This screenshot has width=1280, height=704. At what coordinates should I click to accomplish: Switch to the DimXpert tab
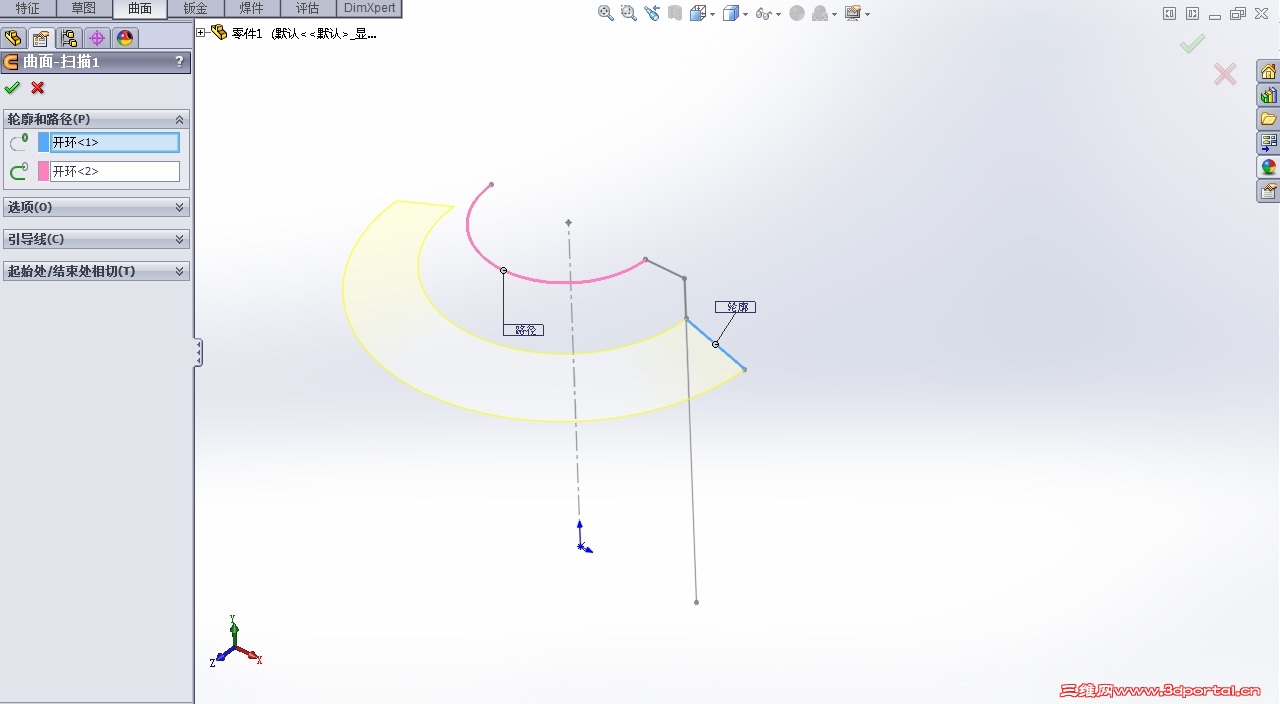click(x=369, y=8)
